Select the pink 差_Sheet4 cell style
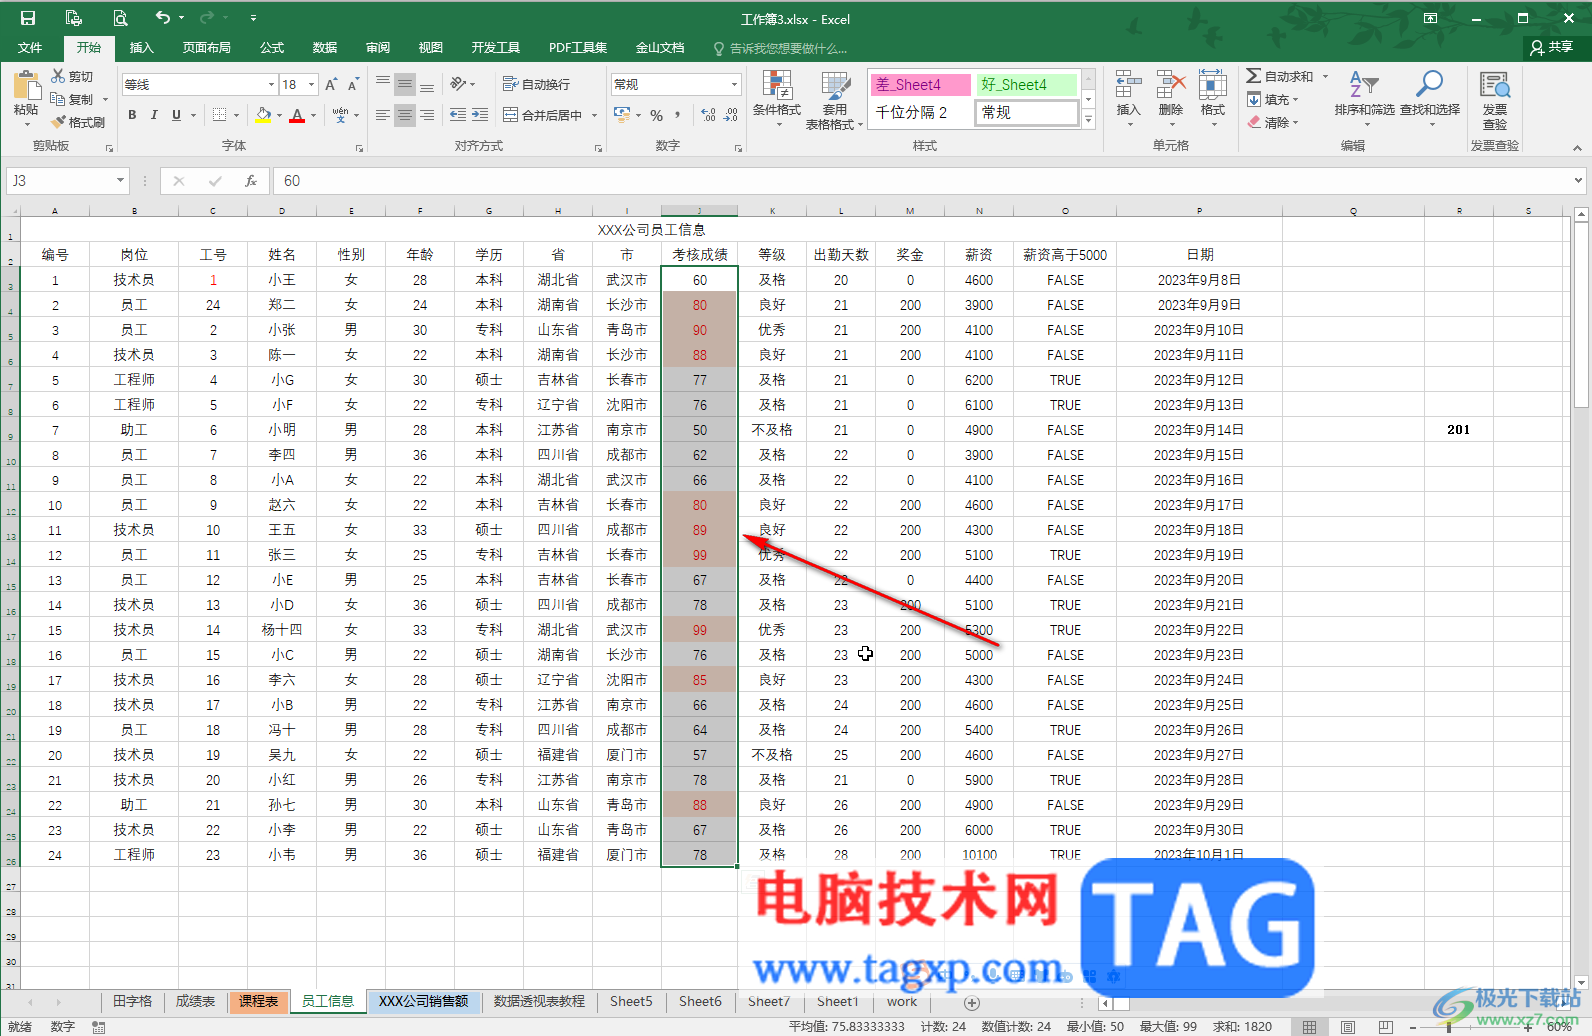 [x=920, y=85]
